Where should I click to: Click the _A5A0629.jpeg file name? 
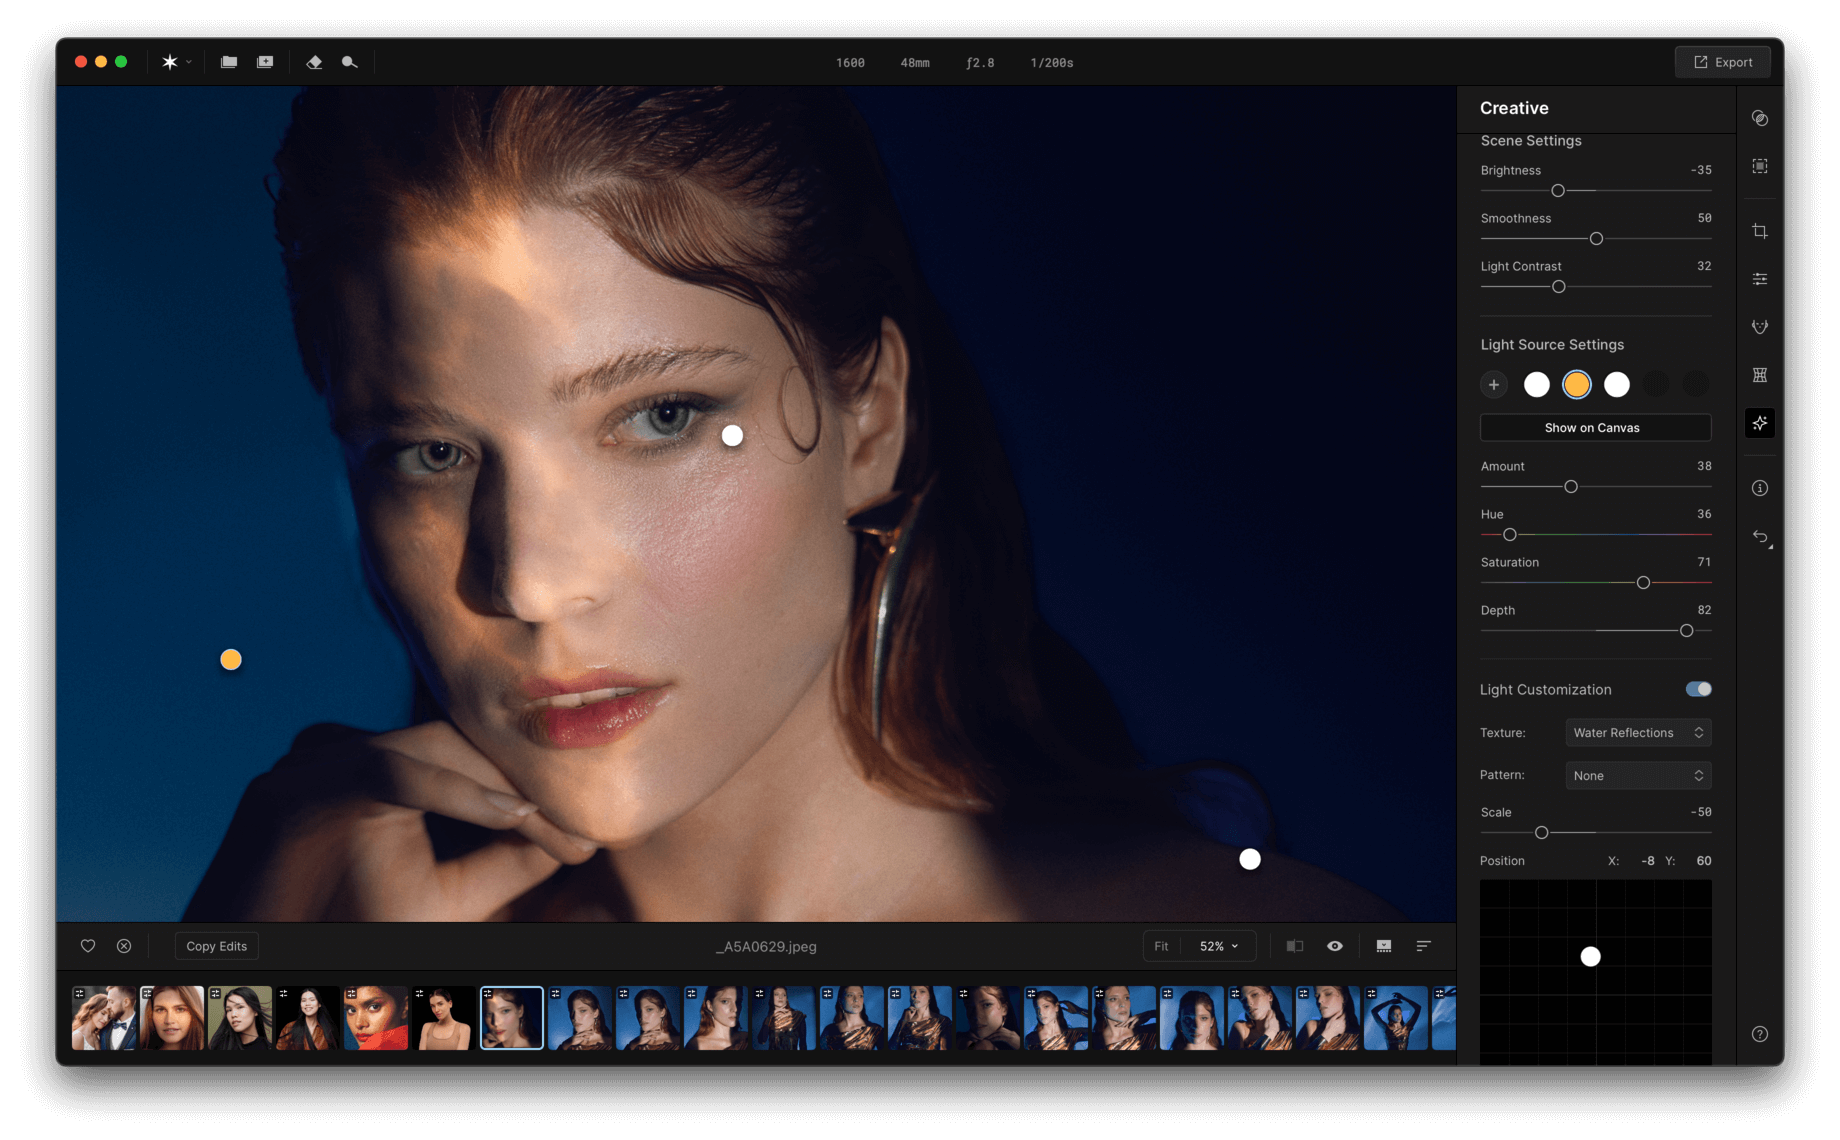click(766, 946)
